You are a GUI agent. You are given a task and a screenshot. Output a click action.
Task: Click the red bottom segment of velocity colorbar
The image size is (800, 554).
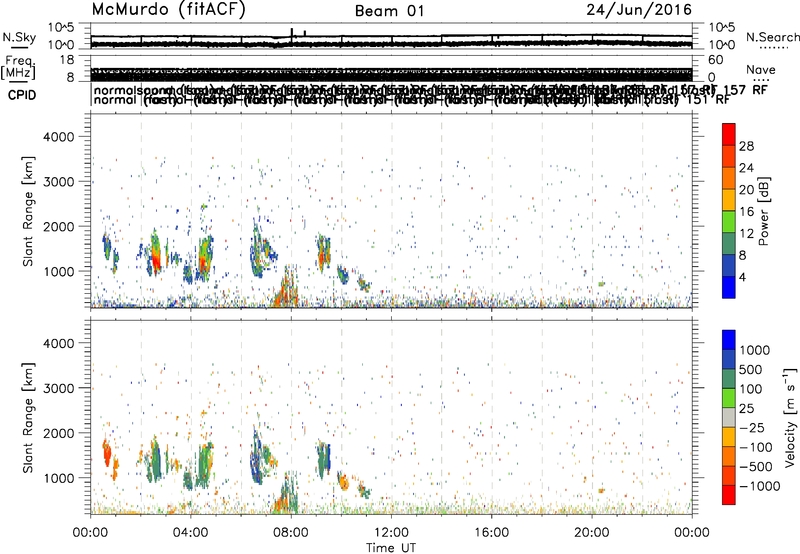(x=729, y=495)
